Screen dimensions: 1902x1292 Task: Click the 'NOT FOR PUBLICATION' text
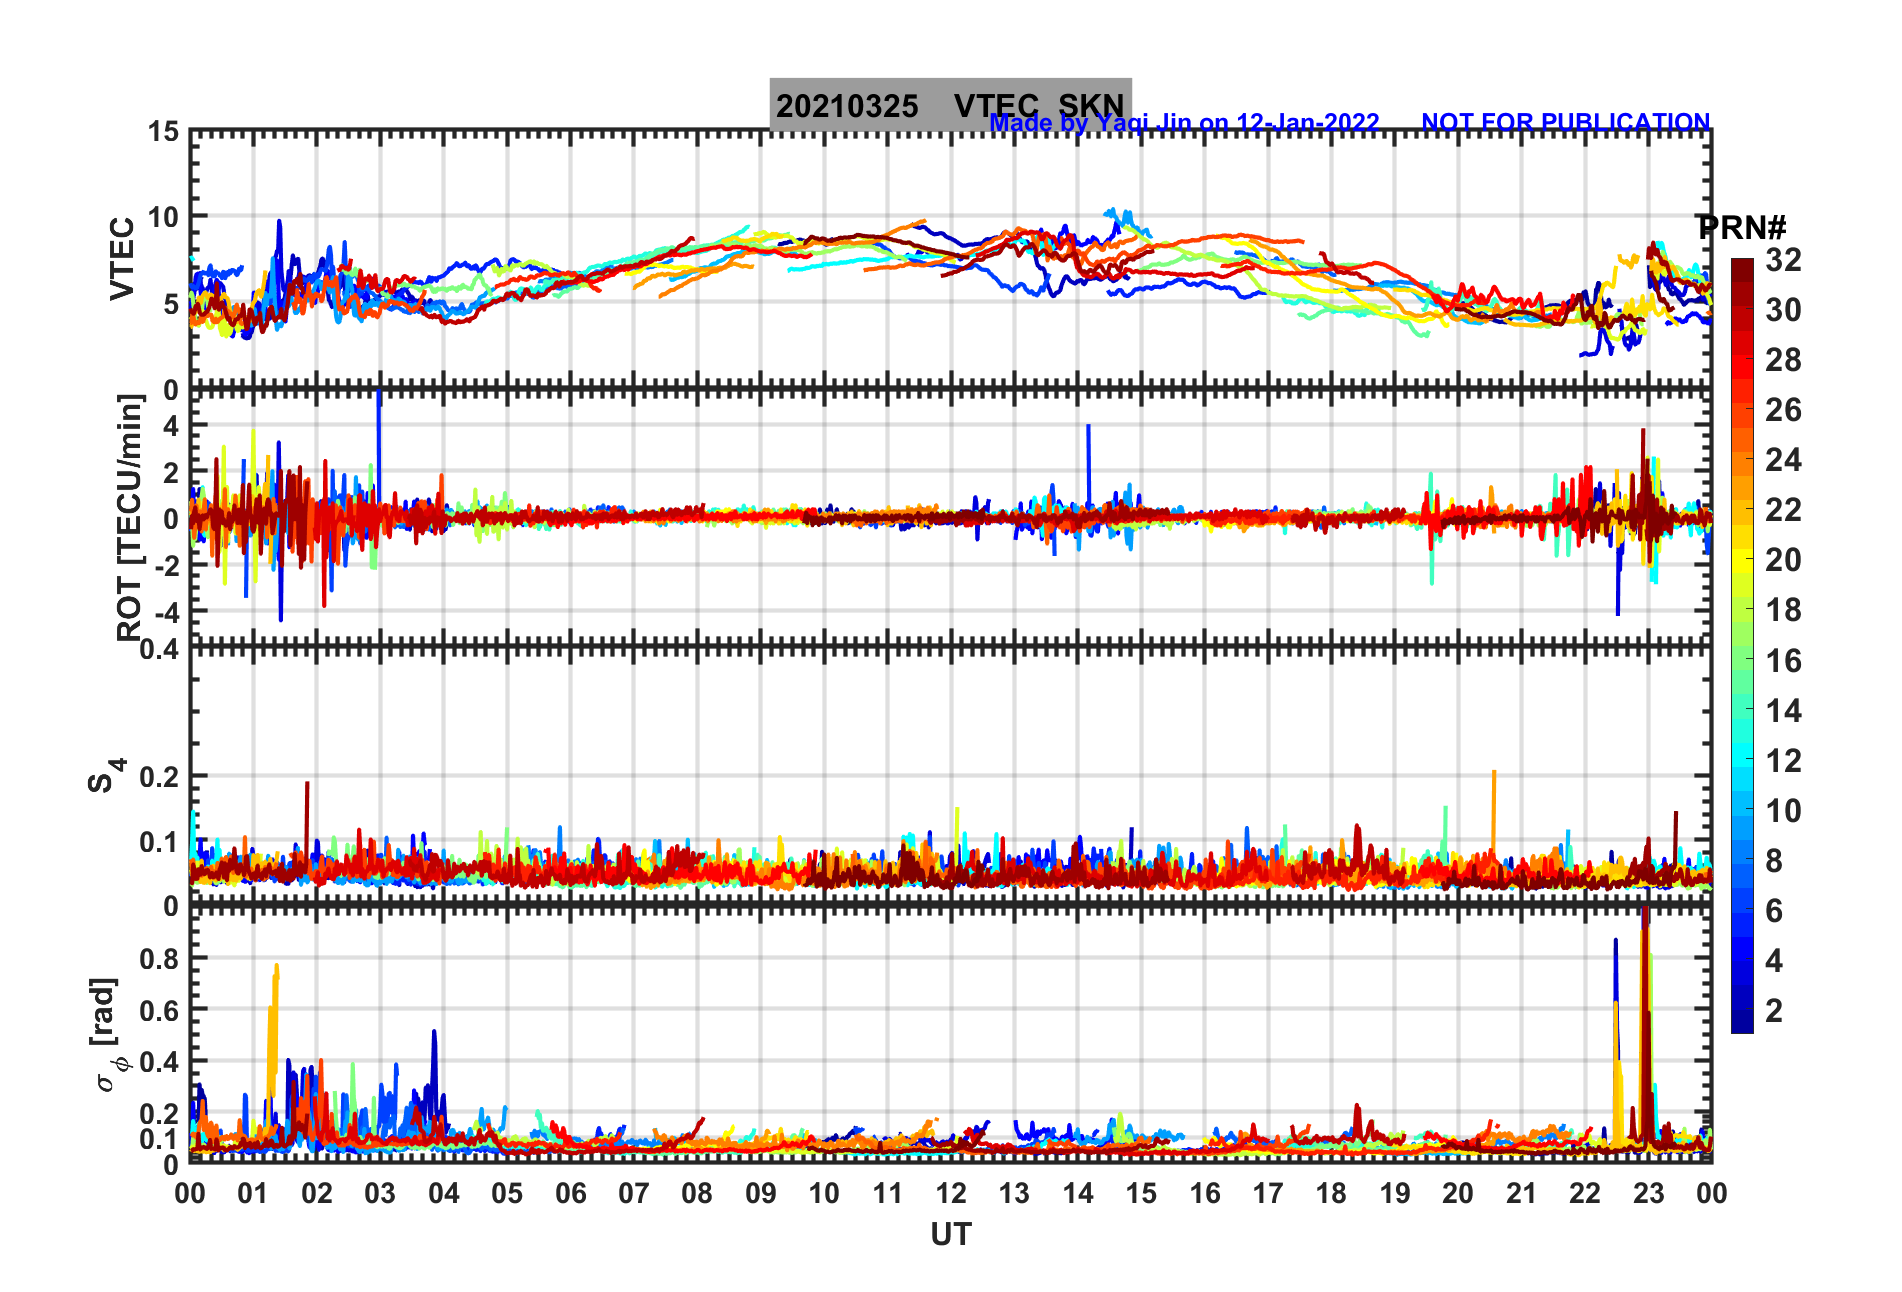(x=1566, y=122)
